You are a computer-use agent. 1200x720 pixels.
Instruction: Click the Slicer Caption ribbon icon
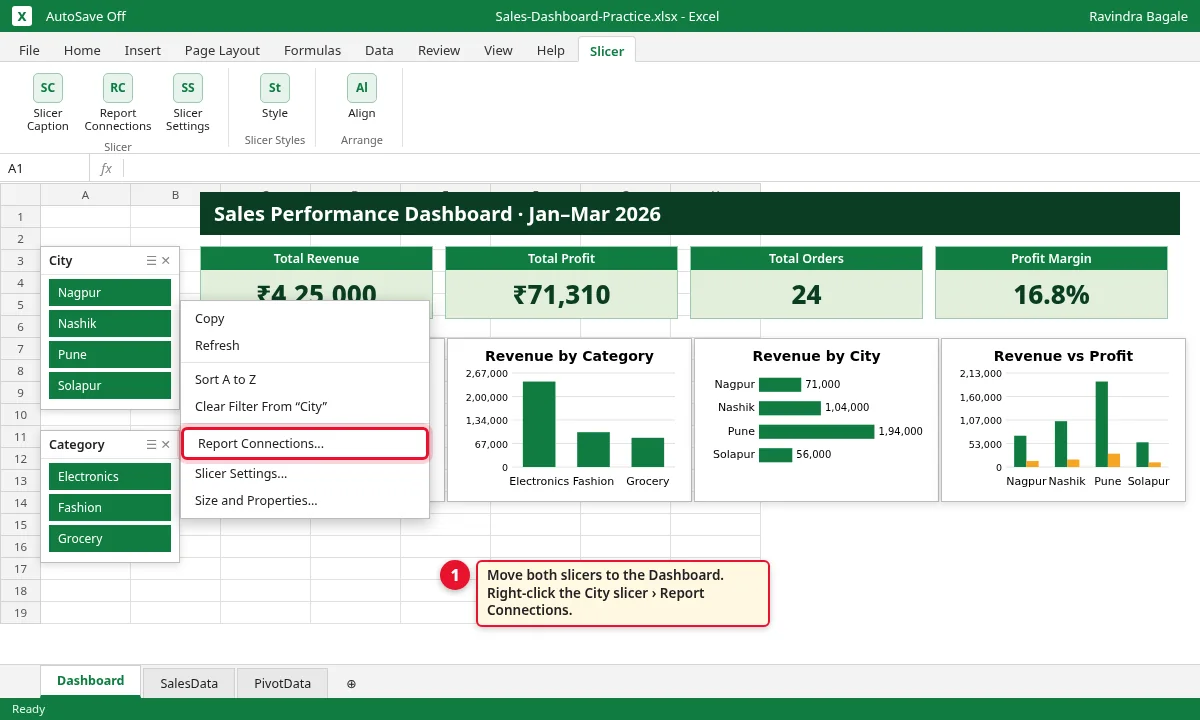click(48, 88)
